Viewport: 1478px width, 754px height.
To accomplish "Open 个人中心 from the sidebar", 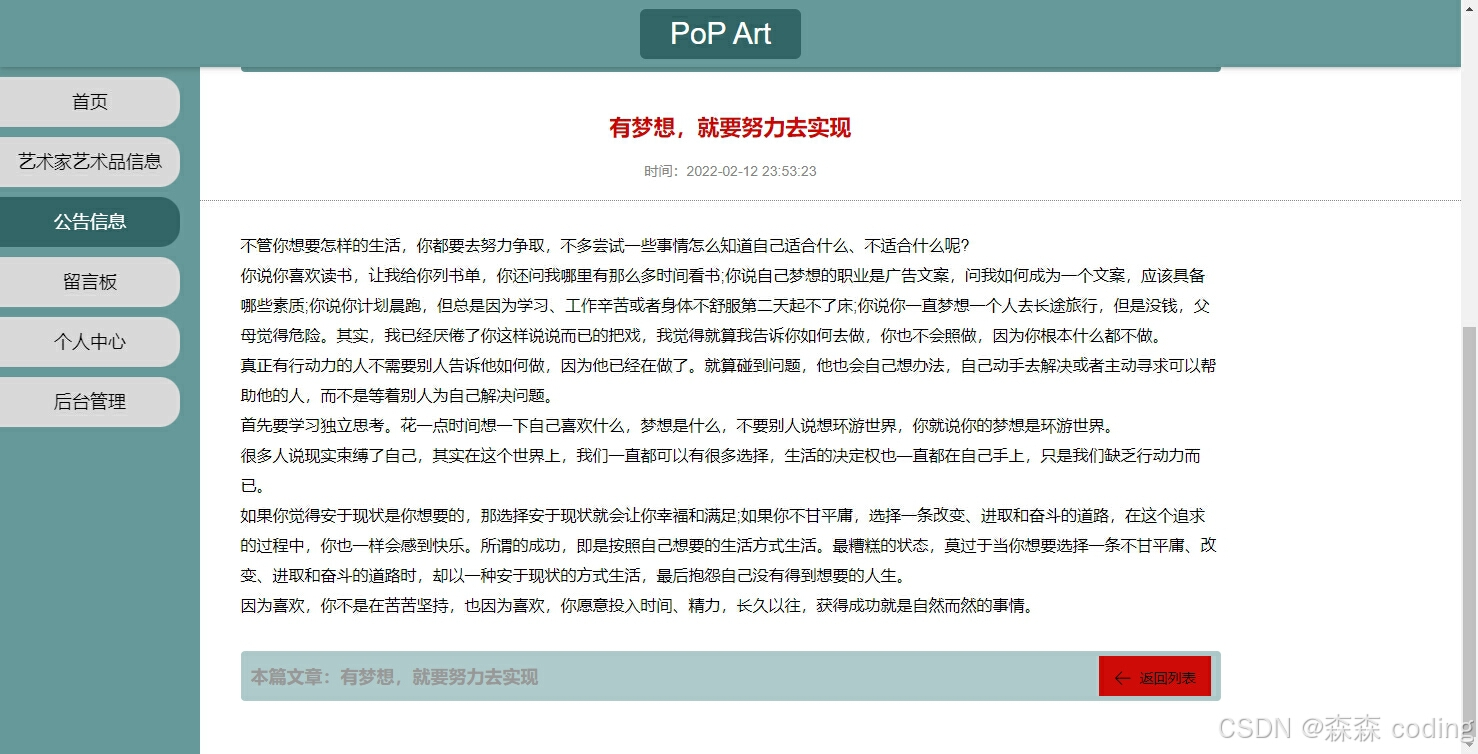I will pyautogui.click(x=90, y=342).
